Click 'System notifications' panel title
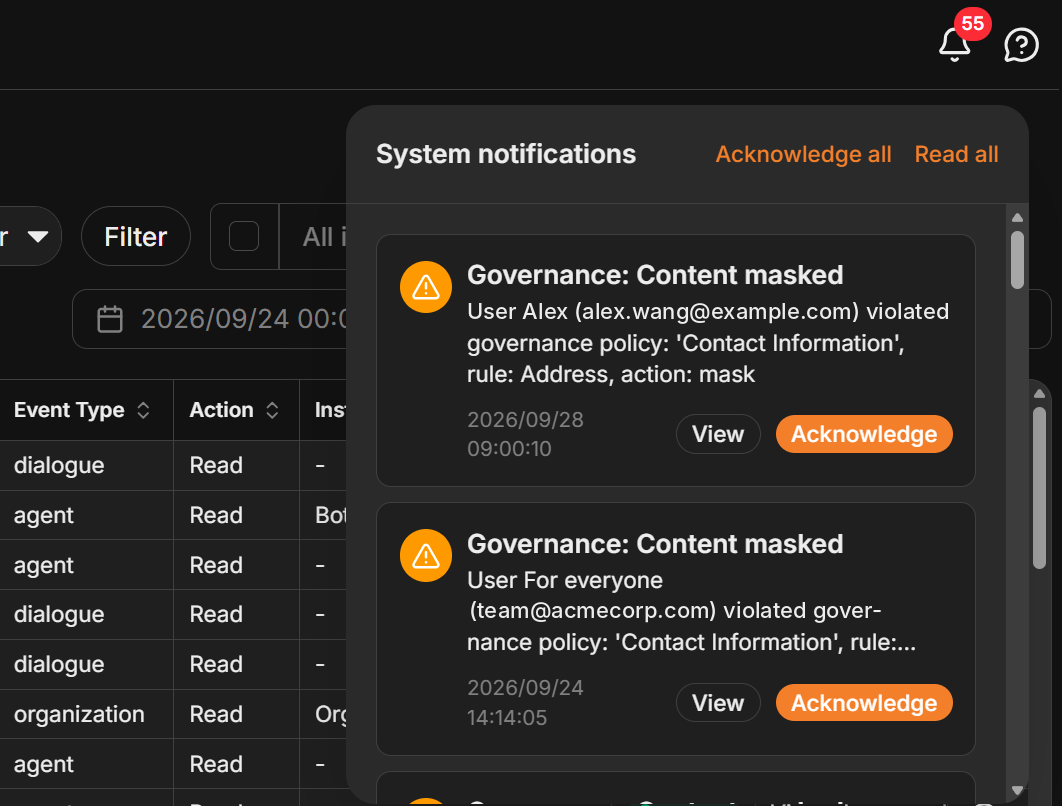Image resolution: width=1062 pixels, height=806 pixels. [x=506, y=154]
